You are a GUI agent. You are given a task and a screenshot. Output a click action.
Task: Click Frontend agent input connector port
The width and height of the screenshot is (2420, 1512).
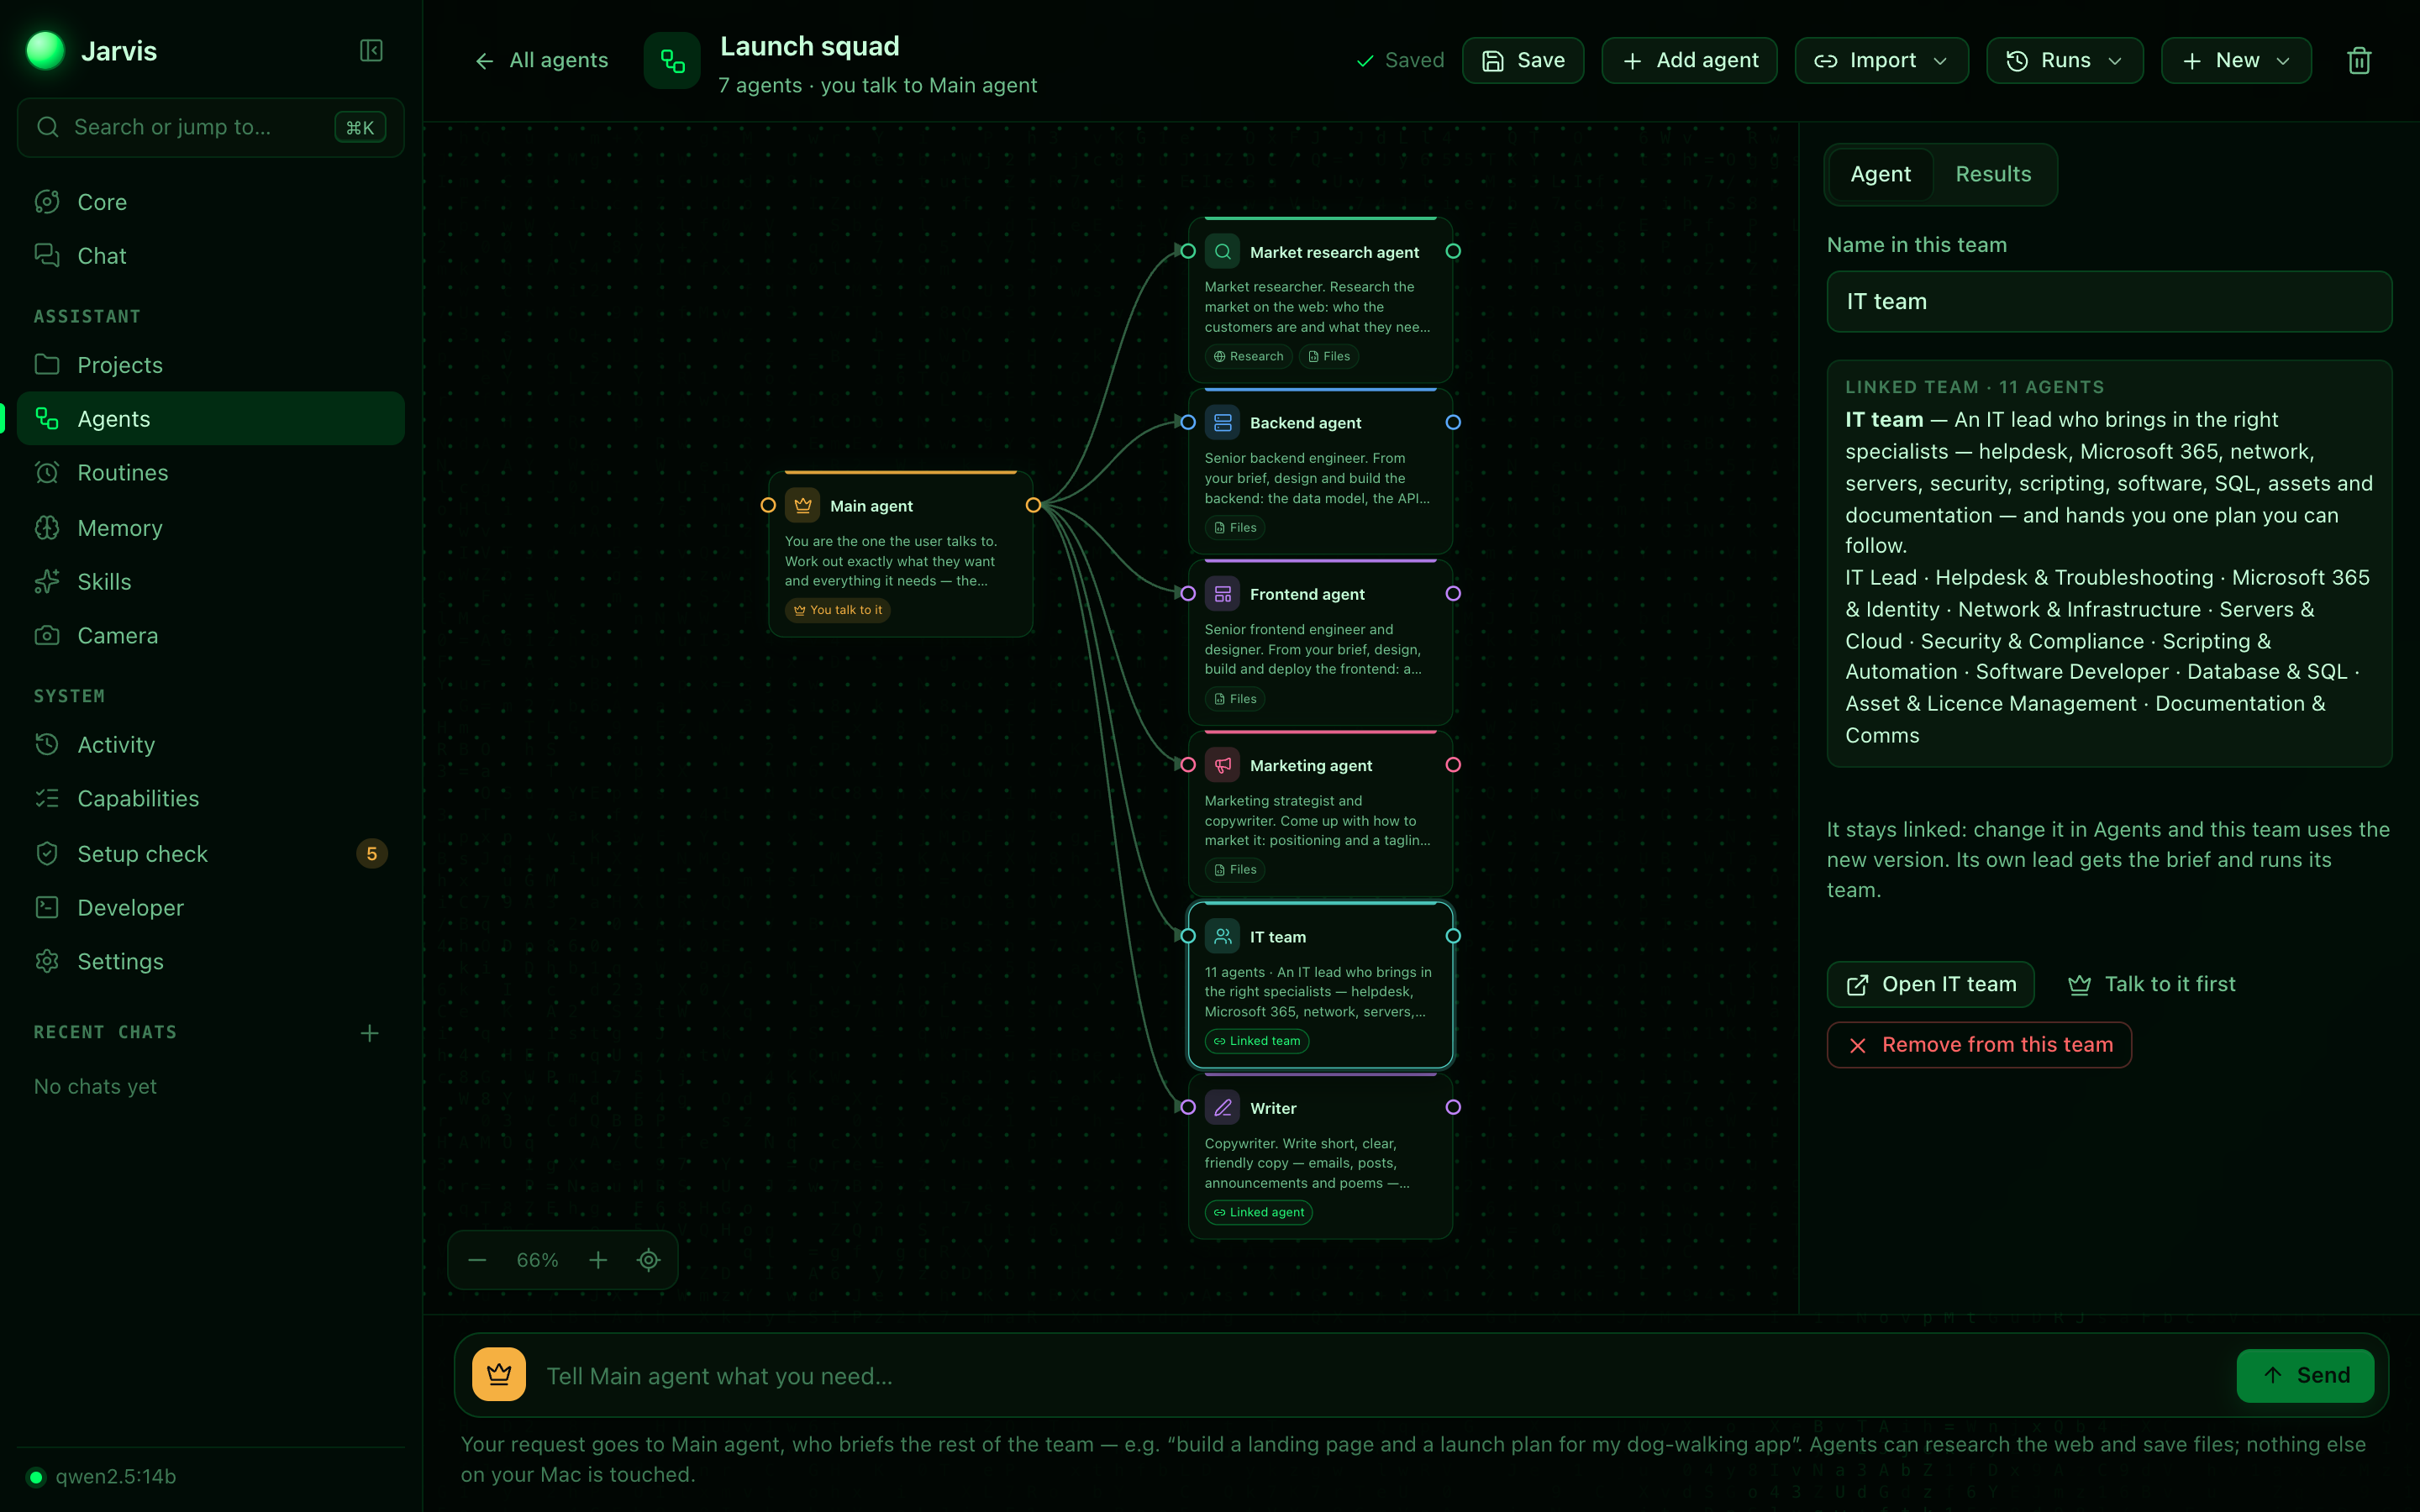click(1188, 594)
